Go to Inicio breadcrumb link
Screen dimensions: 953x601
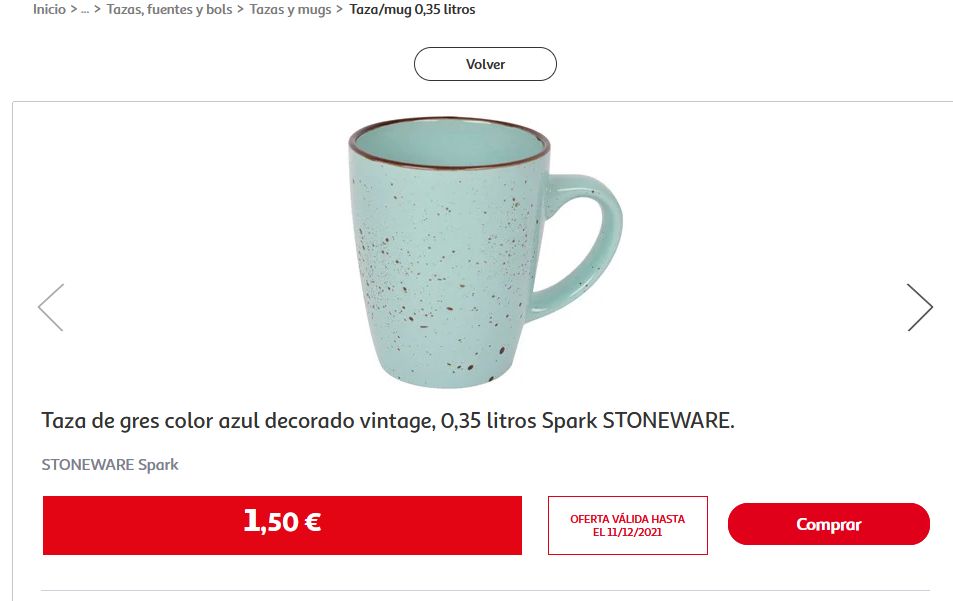49,10
